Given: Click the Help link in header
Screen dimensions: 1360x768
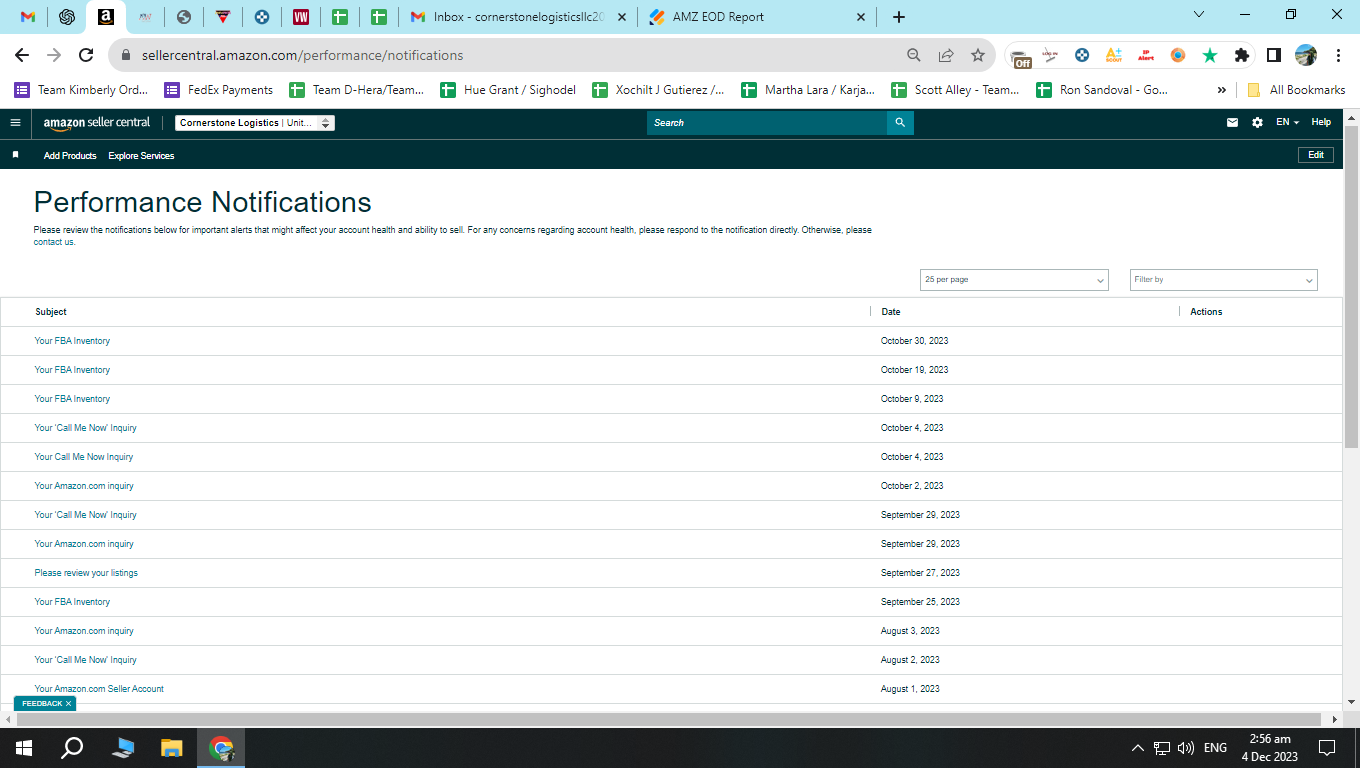Looking at the screenshot, I should [x=1321, y=122].
